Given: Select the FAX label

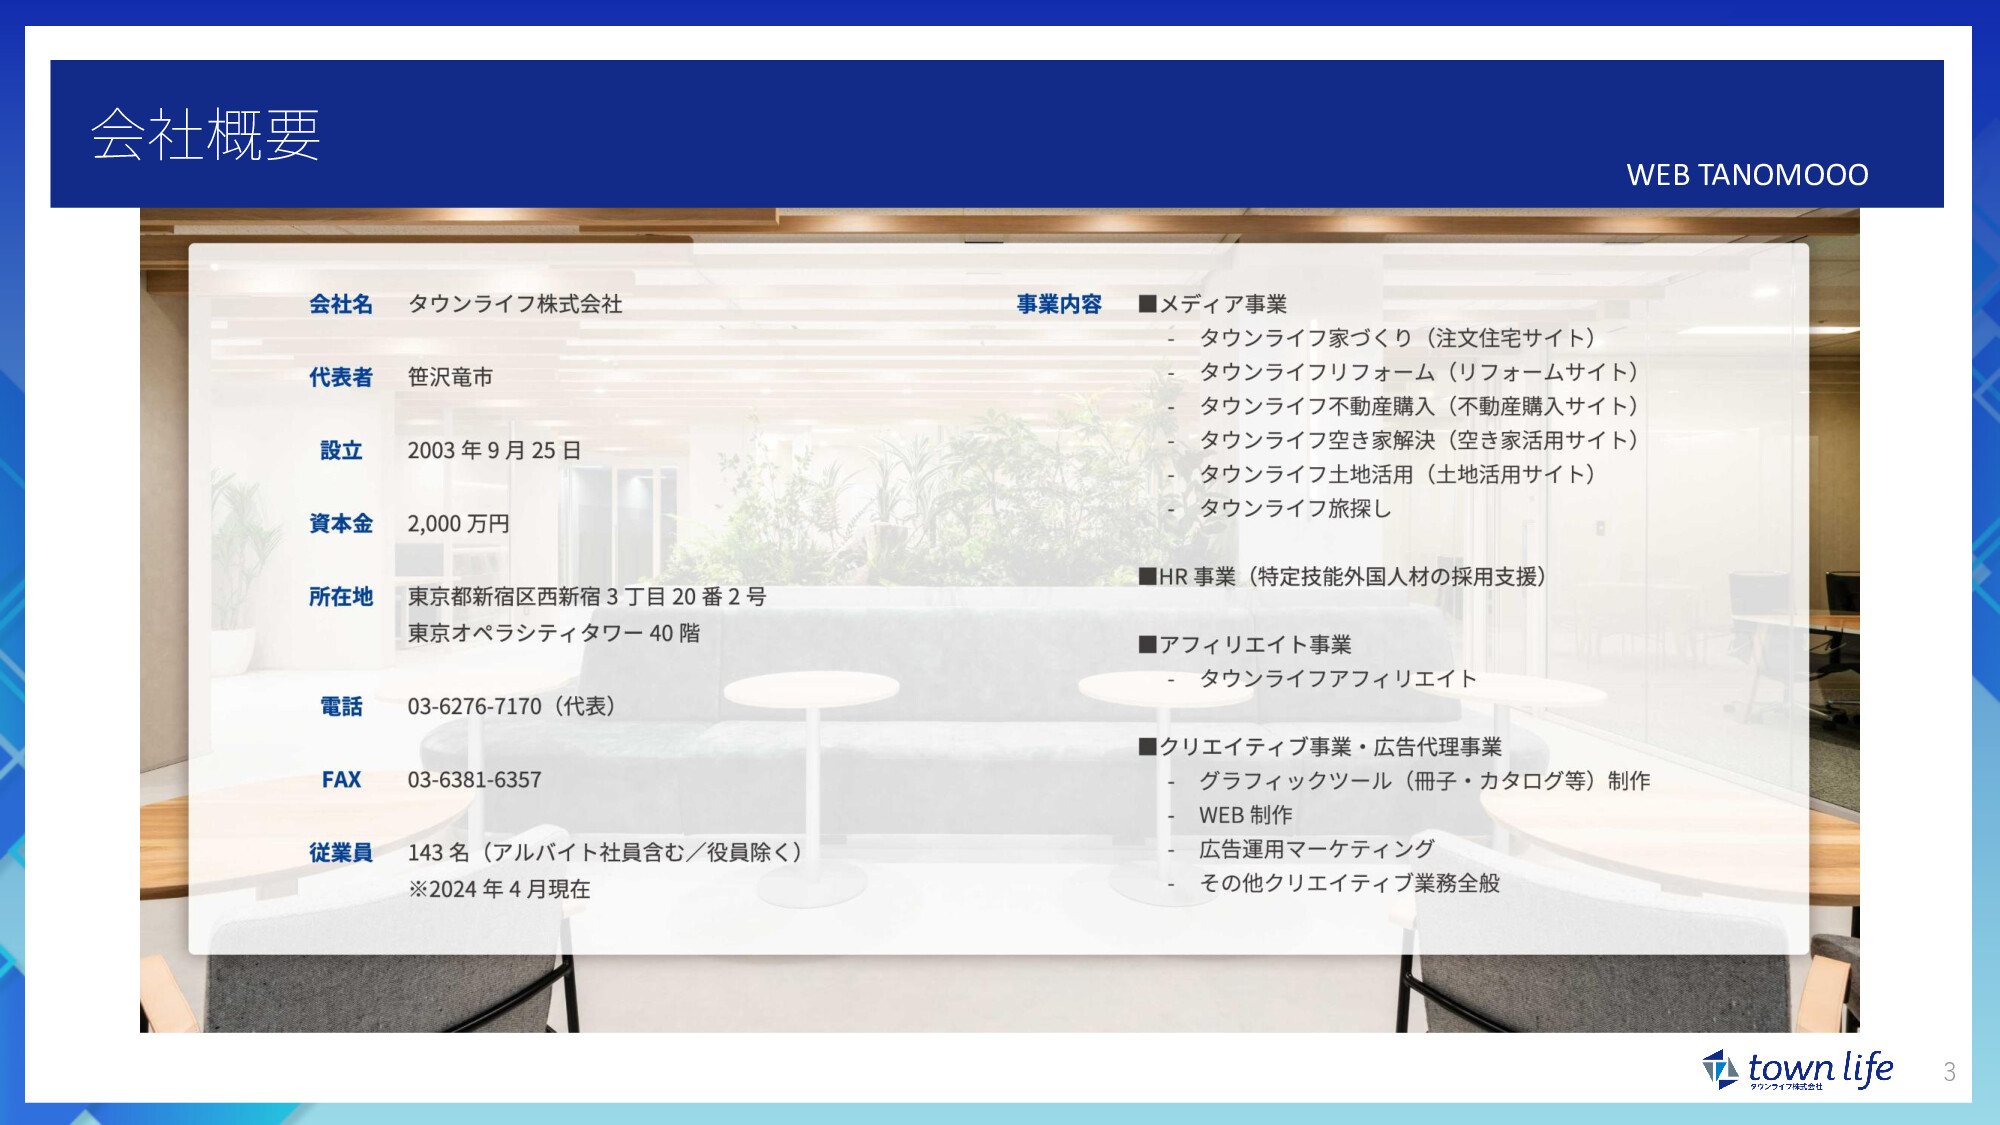Looking at the screenshot, I should click(x=341, y=779).
